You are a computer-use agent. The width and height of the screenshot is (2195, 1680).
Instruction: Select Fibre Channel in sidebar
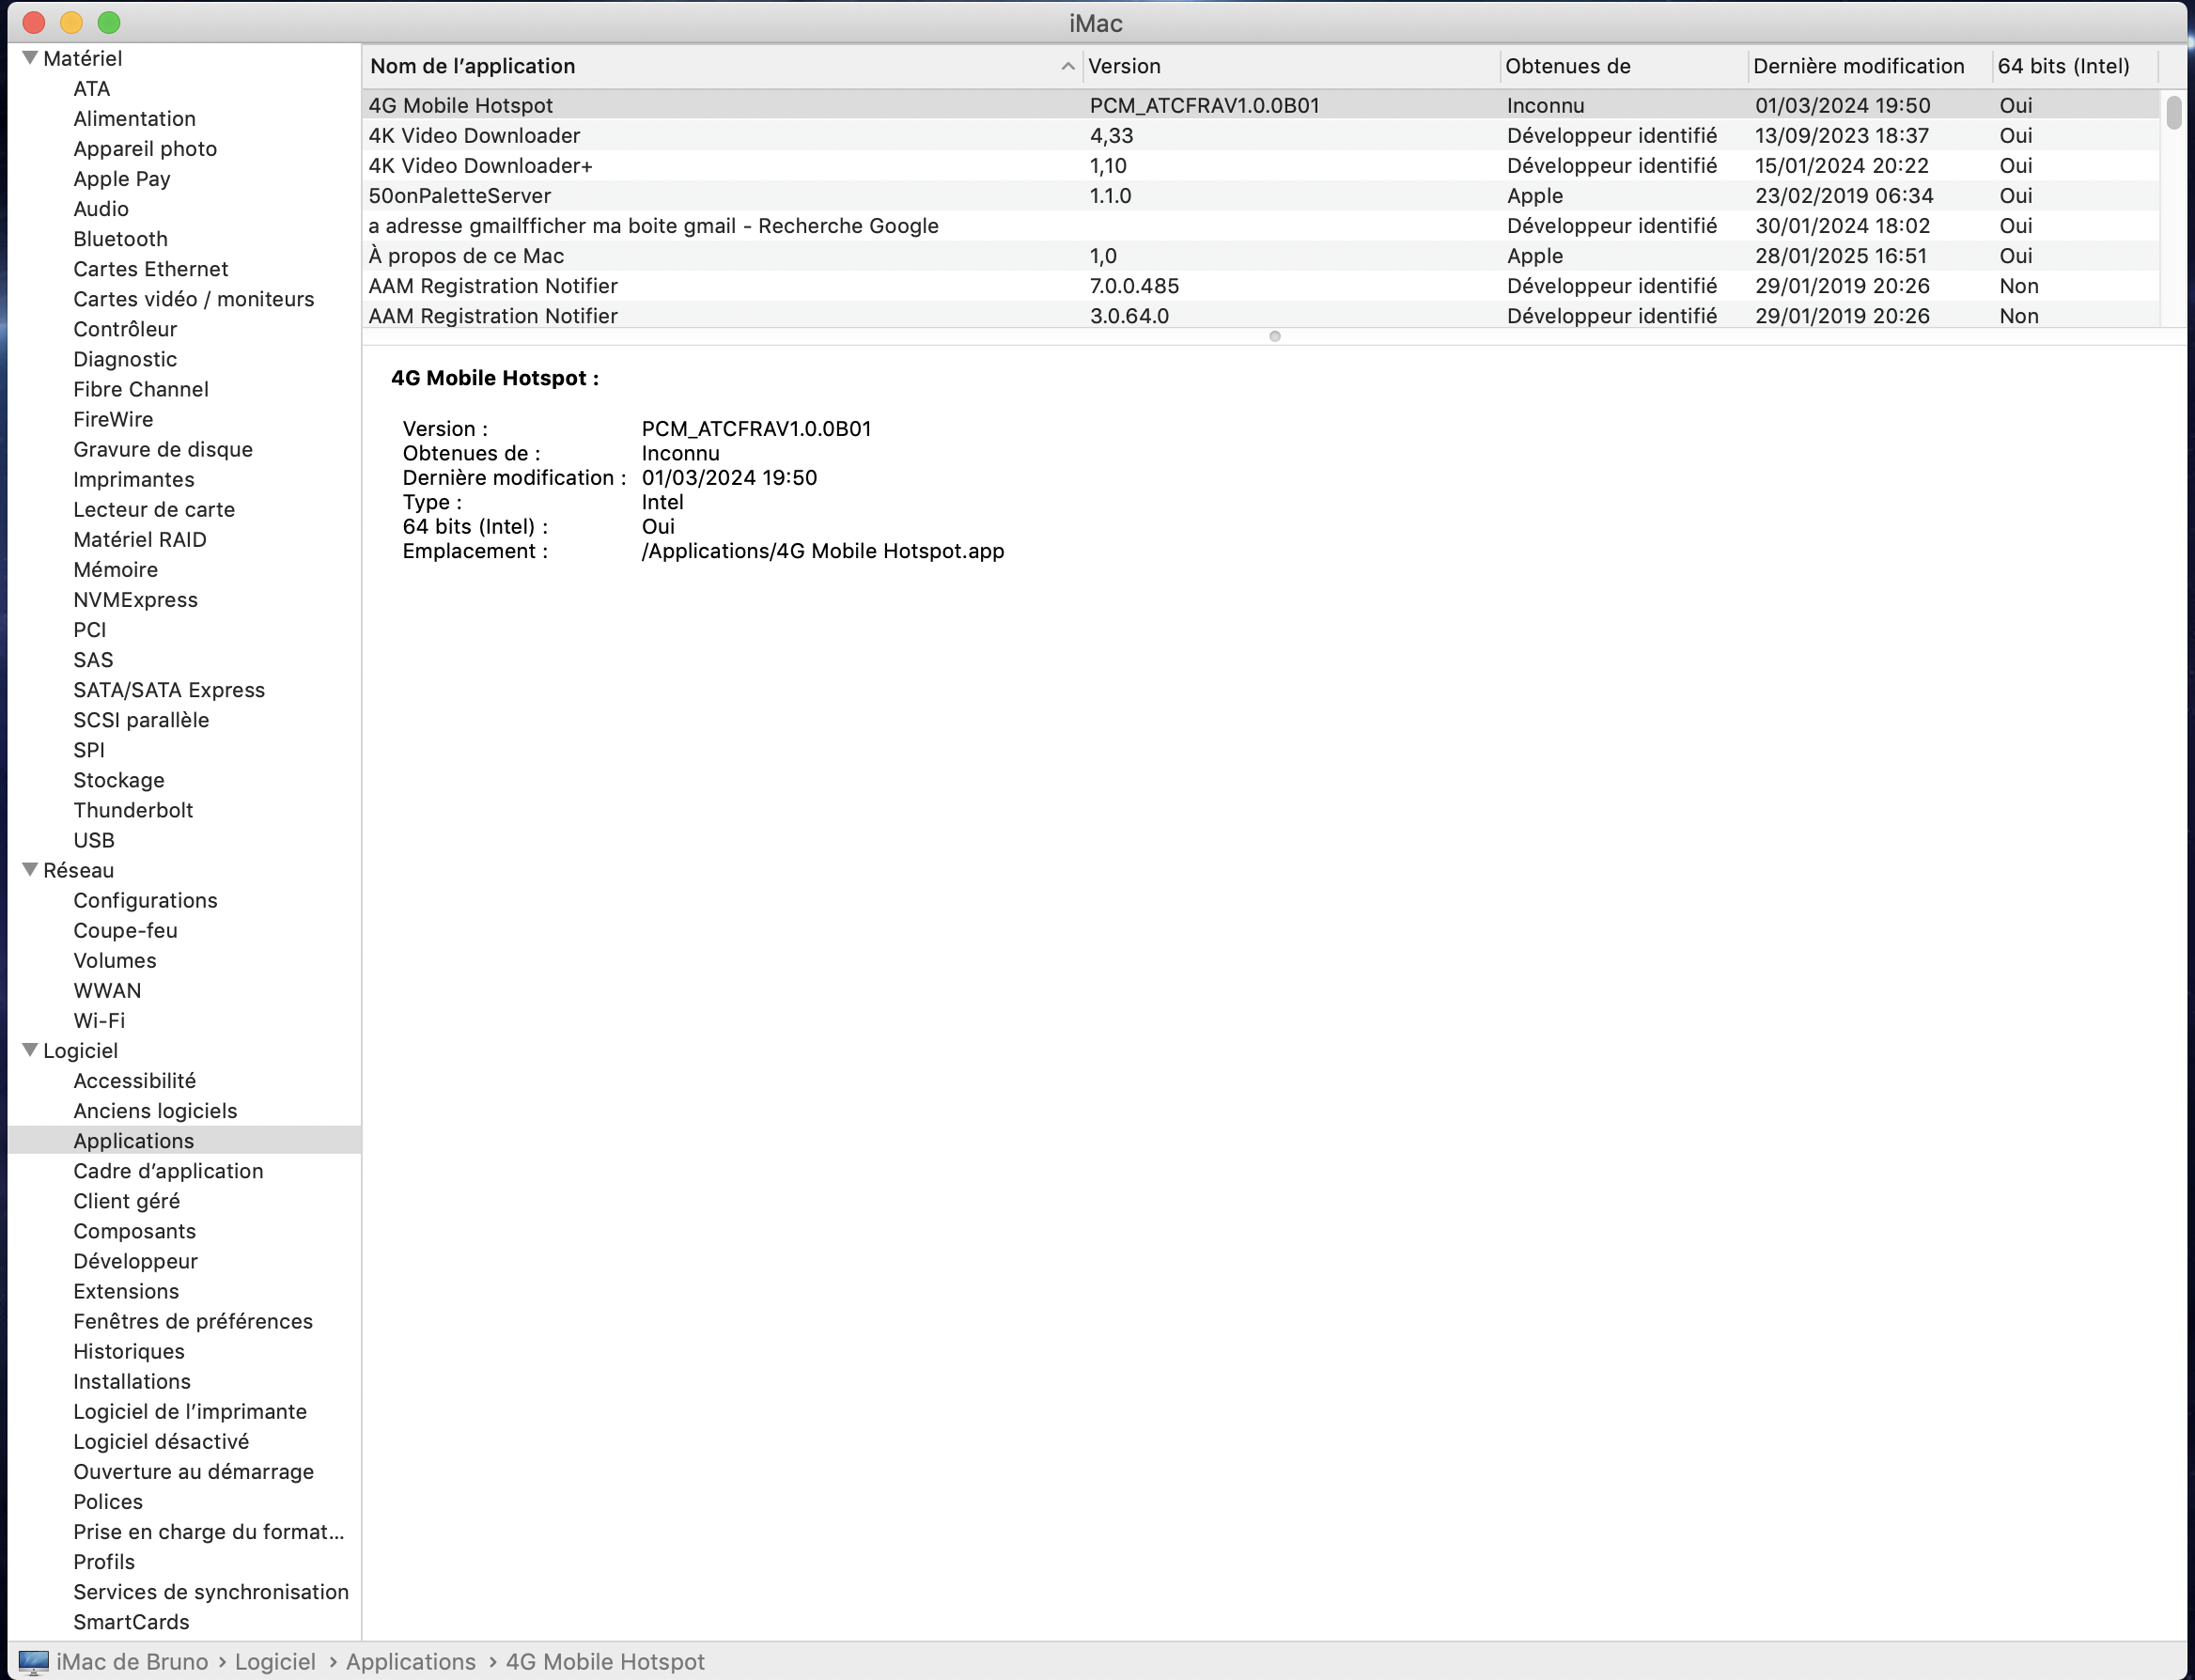click(141, 388)
